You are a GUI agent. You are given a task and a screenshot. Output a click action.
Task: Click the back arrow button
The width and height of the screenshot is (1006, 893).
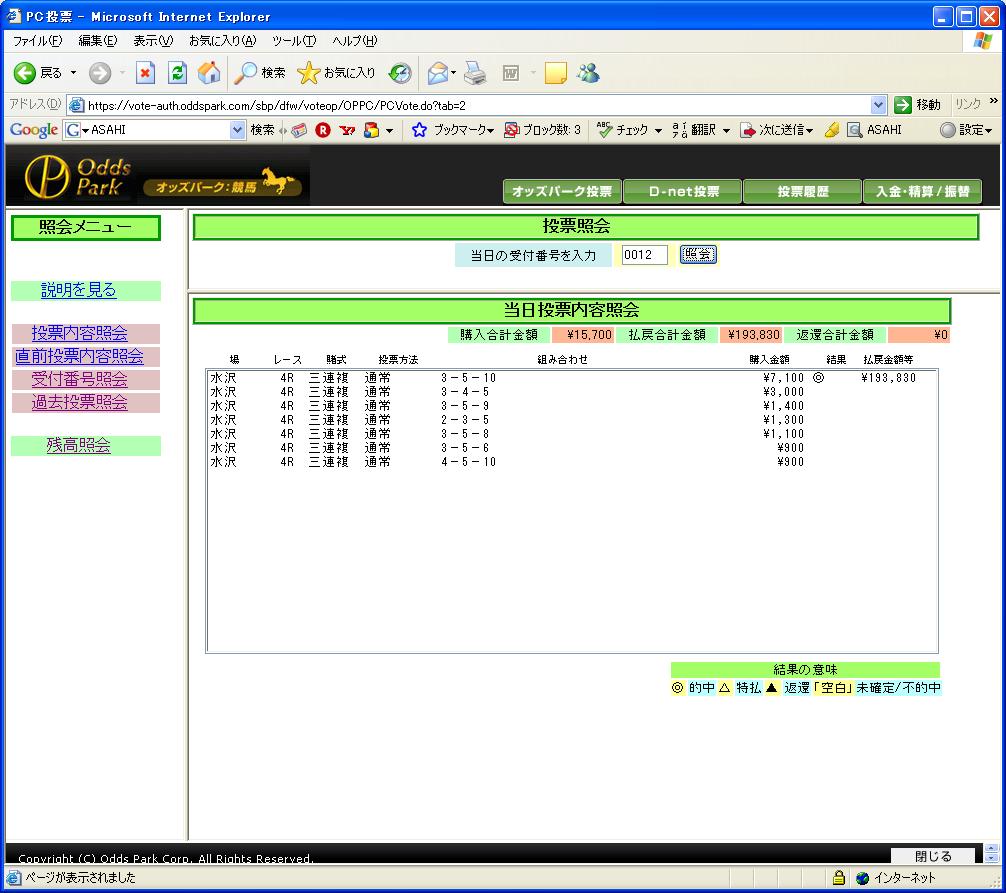click(x=25, y=73)
